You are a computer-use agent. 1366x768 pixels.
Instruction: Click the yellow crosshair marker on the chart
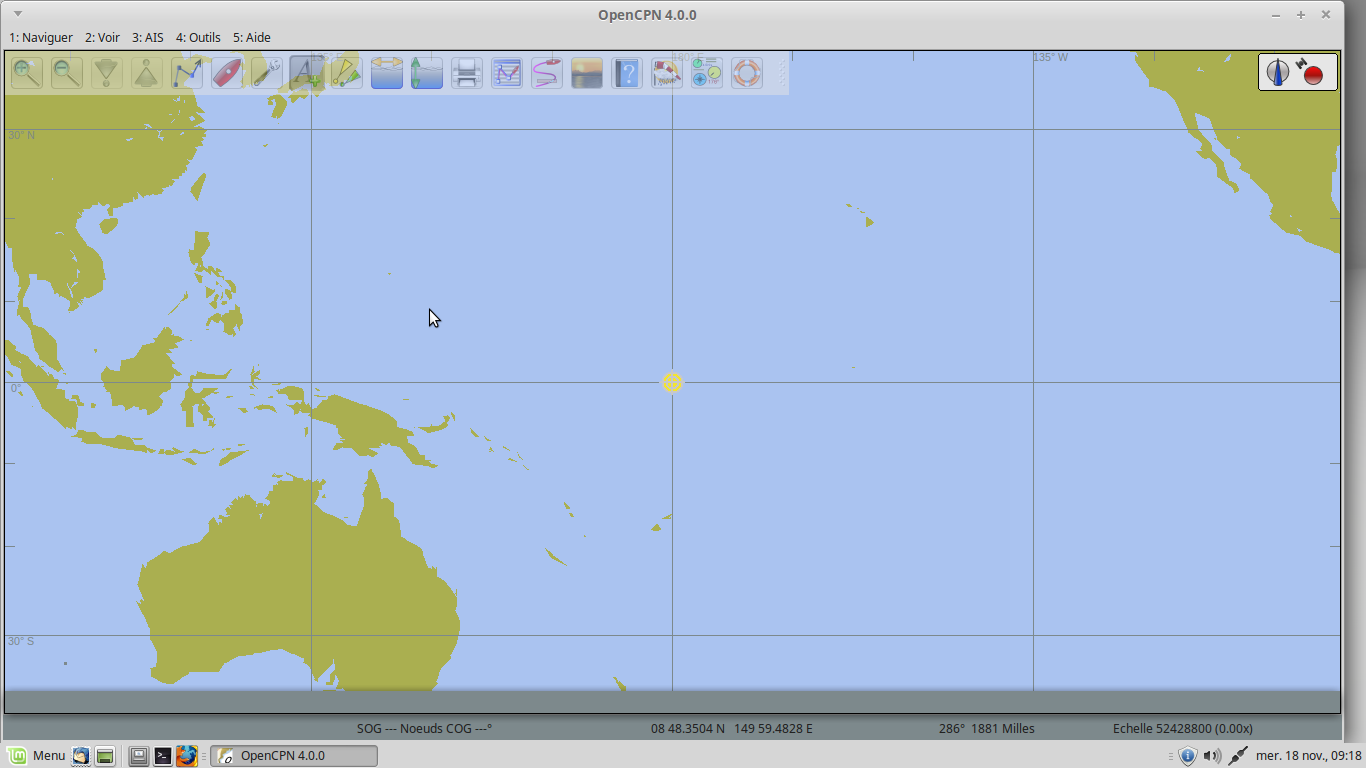point(672,382)
